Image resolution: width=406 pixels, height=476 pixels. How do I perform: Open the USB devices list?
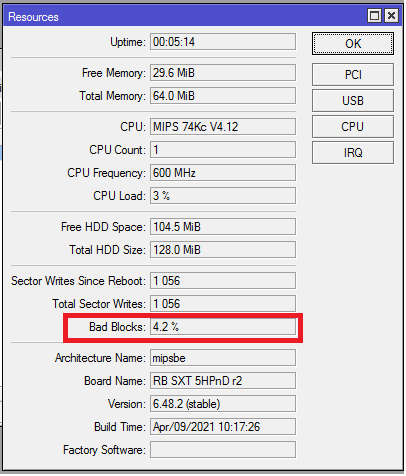click(353, 100)
